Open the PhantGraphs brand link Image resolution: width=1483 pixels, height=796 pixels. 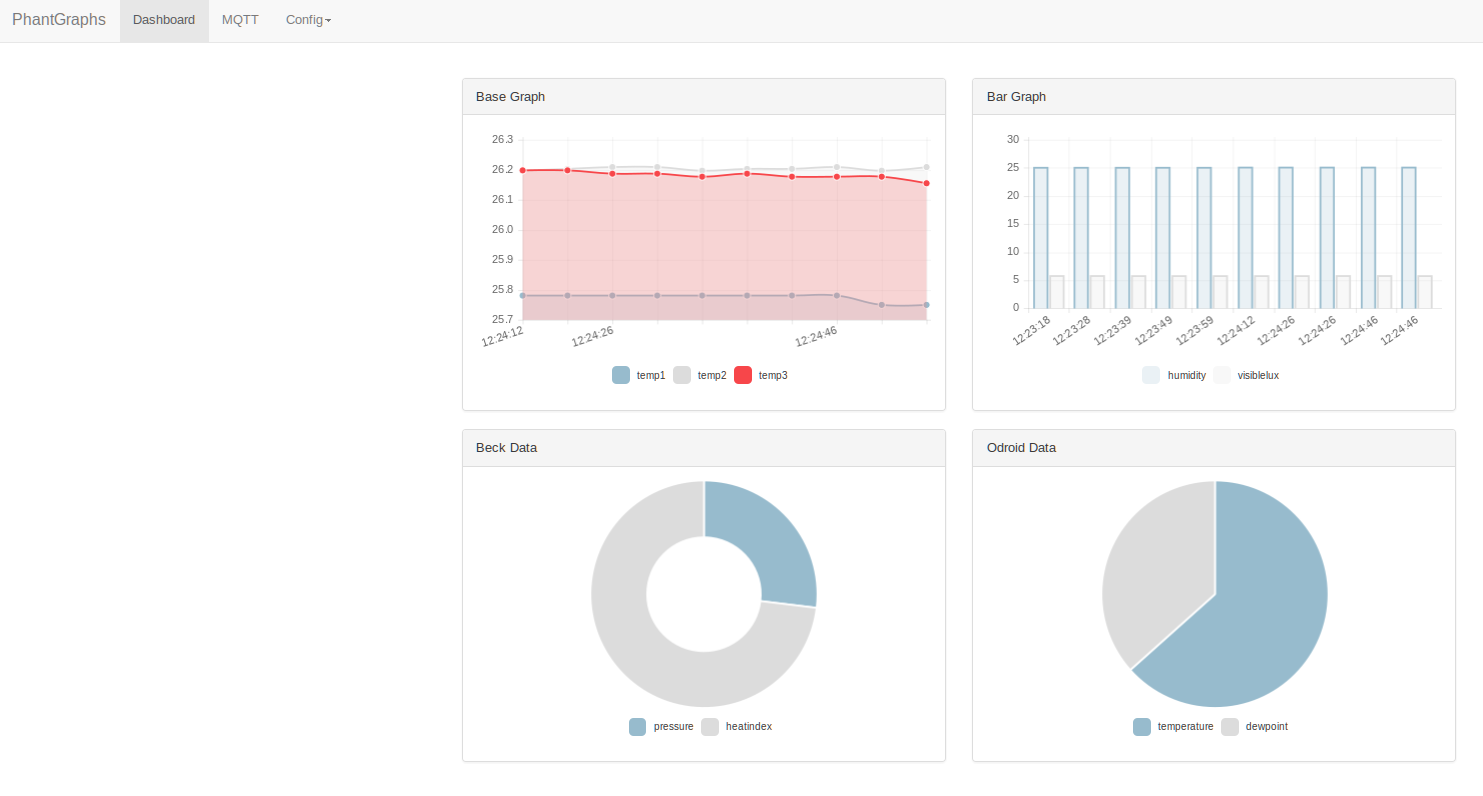(x=59, y=20)
